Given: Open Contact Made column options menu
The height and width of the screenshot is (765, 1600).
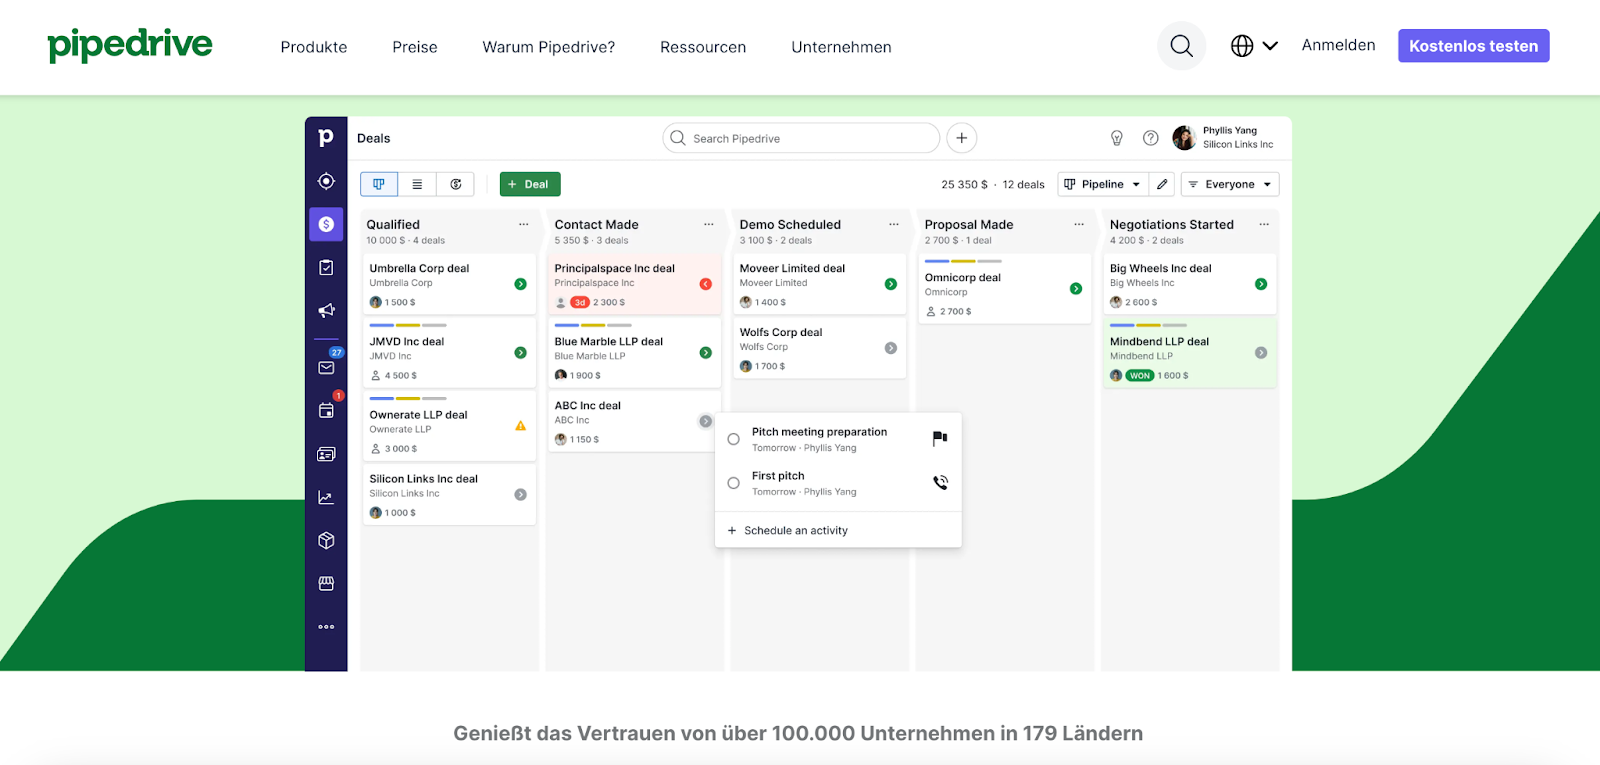Looking at the screenshot, I should point(708,224).
